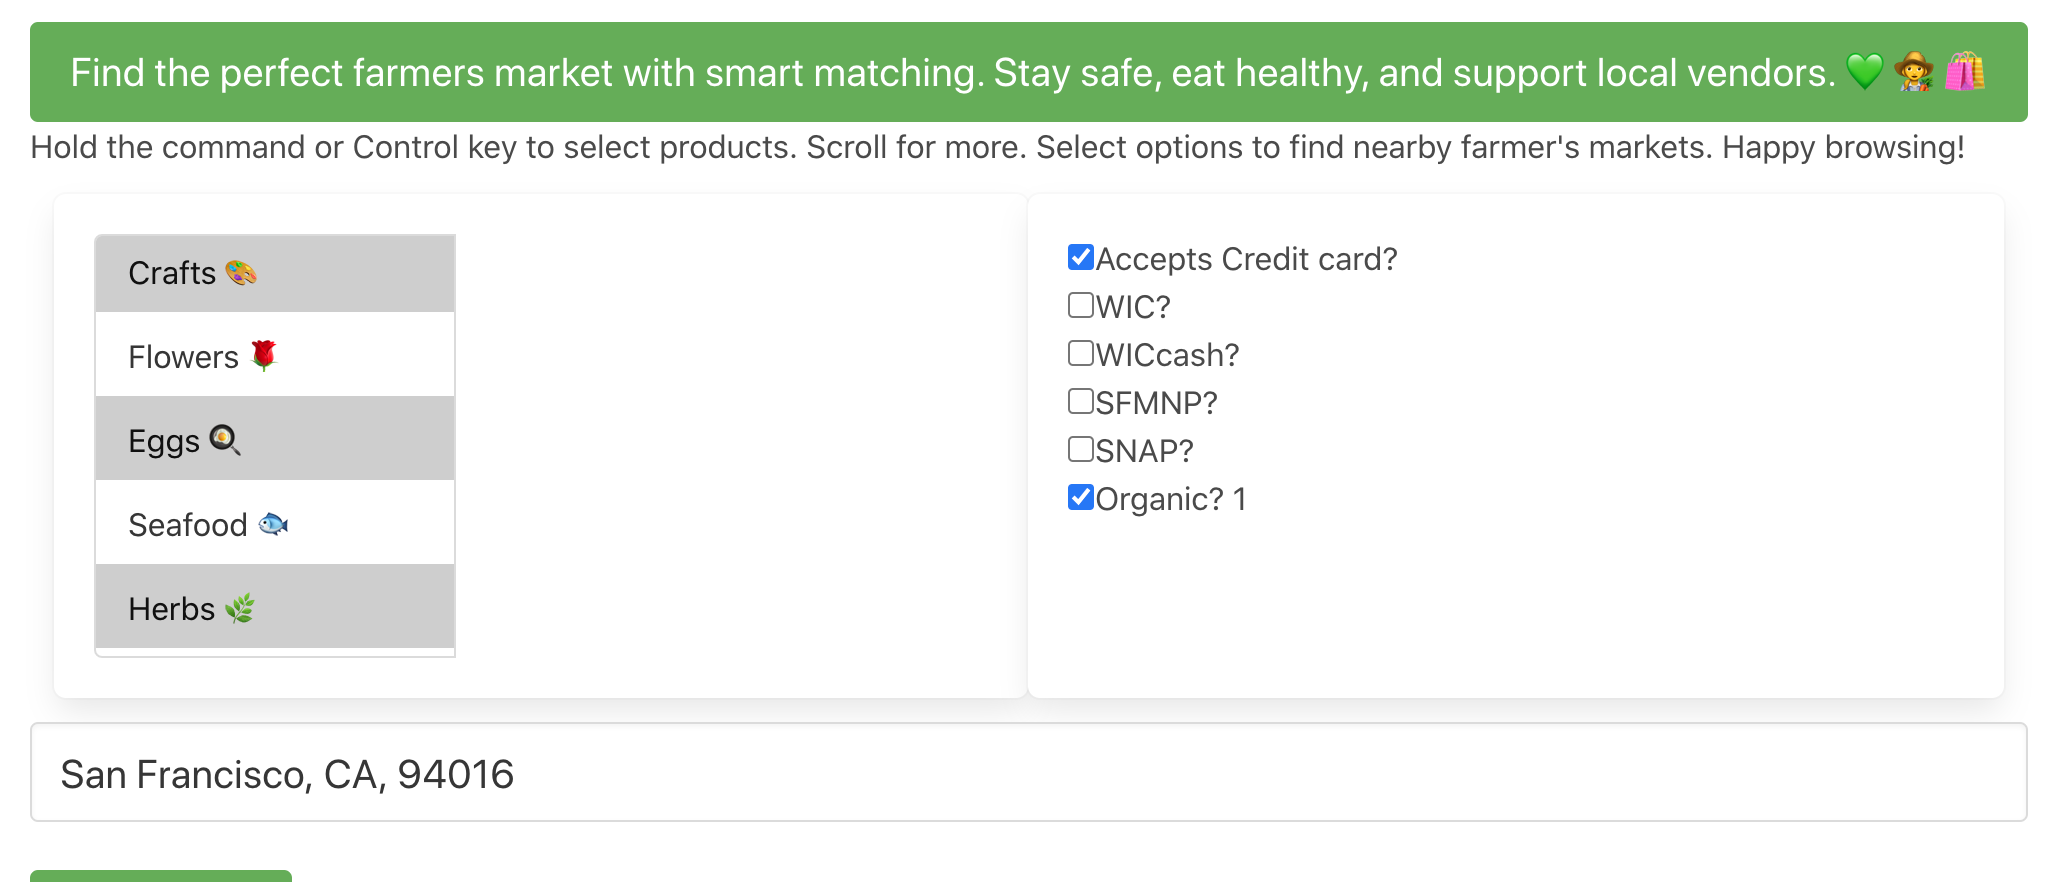Click the fish icon next to Seafood
Image resolution: width=2070 pixels, height=882 pixels.
[x=273, y=524]
